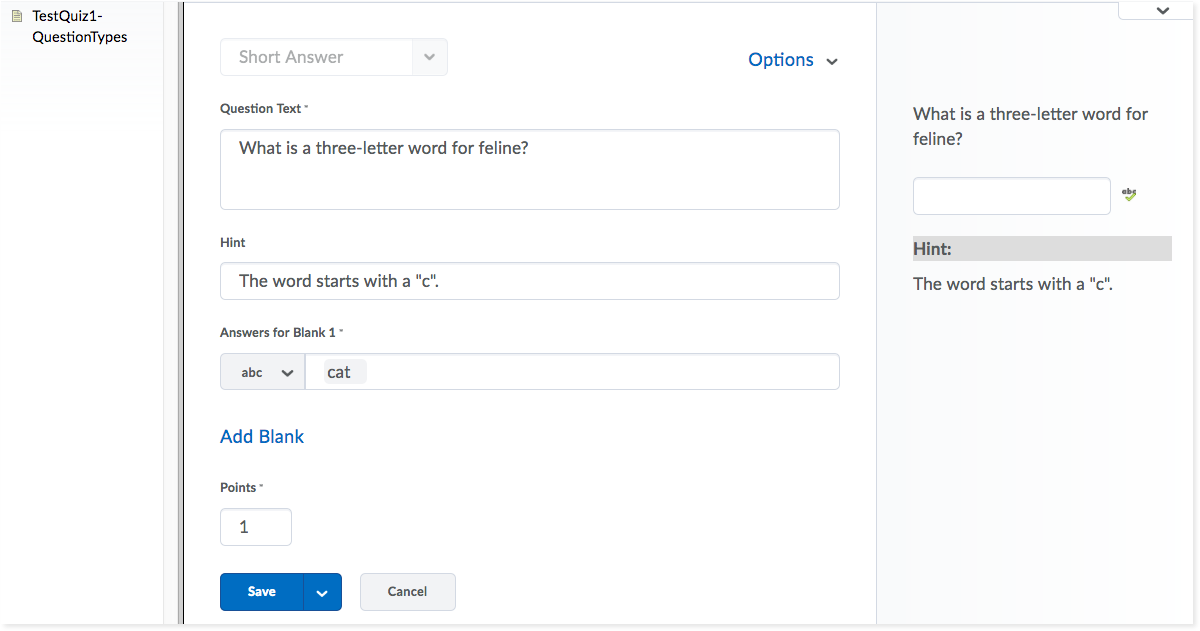Image resolution: width=1200 pixels, height=631 pixels.
Task: Open the abc answer type dropdown
Action: coord(263,372)
